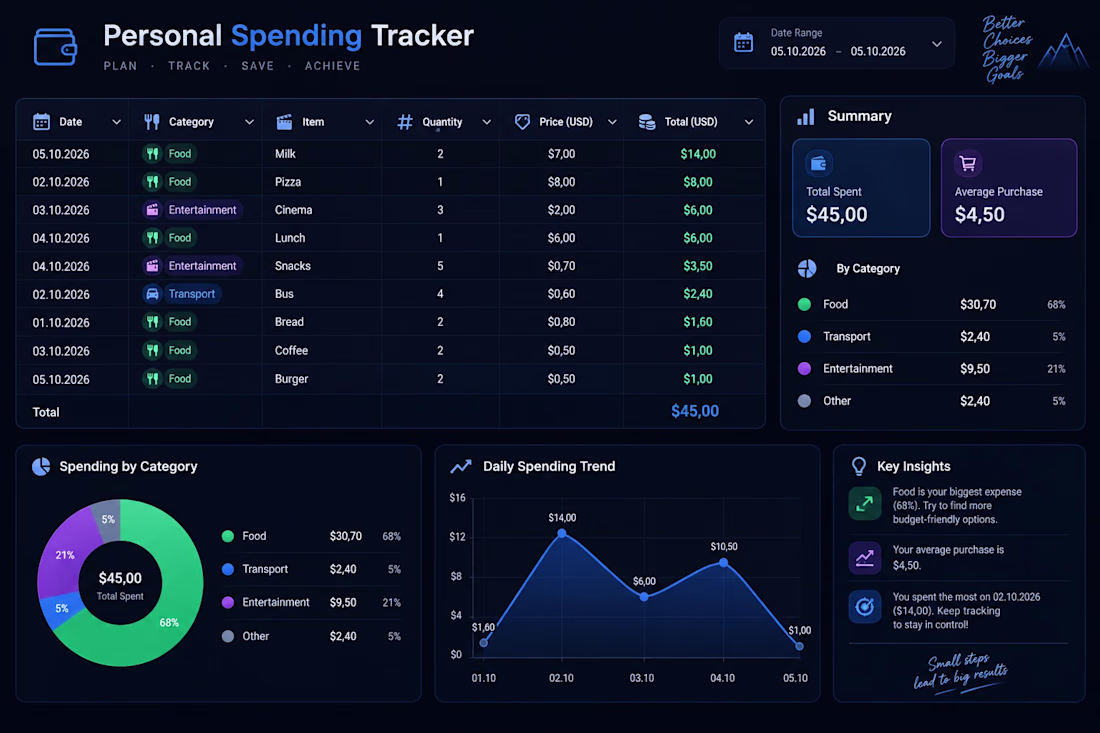Open the Date Range dropdown chevron
Image resolution: width=1100 pixels, height=733 pixels.
937,43
